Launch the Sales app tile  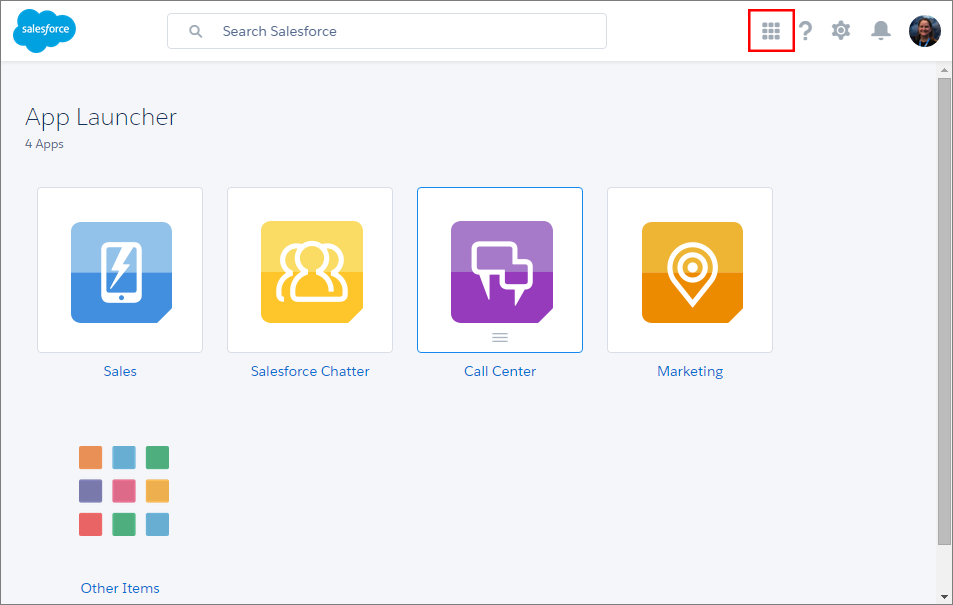coord(120,270)
